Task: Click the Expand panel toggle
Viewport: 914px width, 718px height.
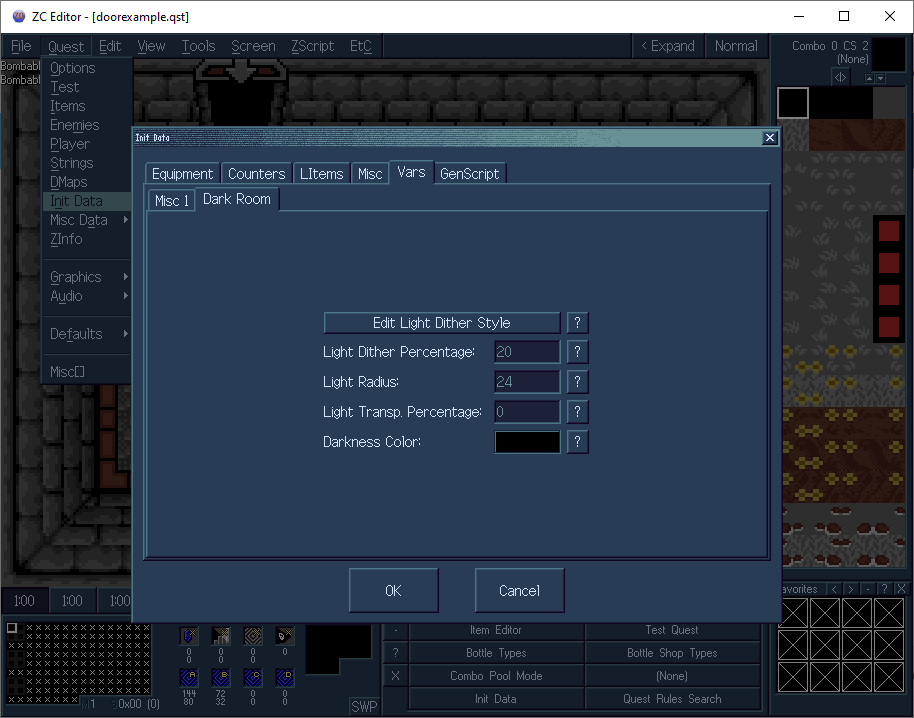Action: click(x=668, y=46)
